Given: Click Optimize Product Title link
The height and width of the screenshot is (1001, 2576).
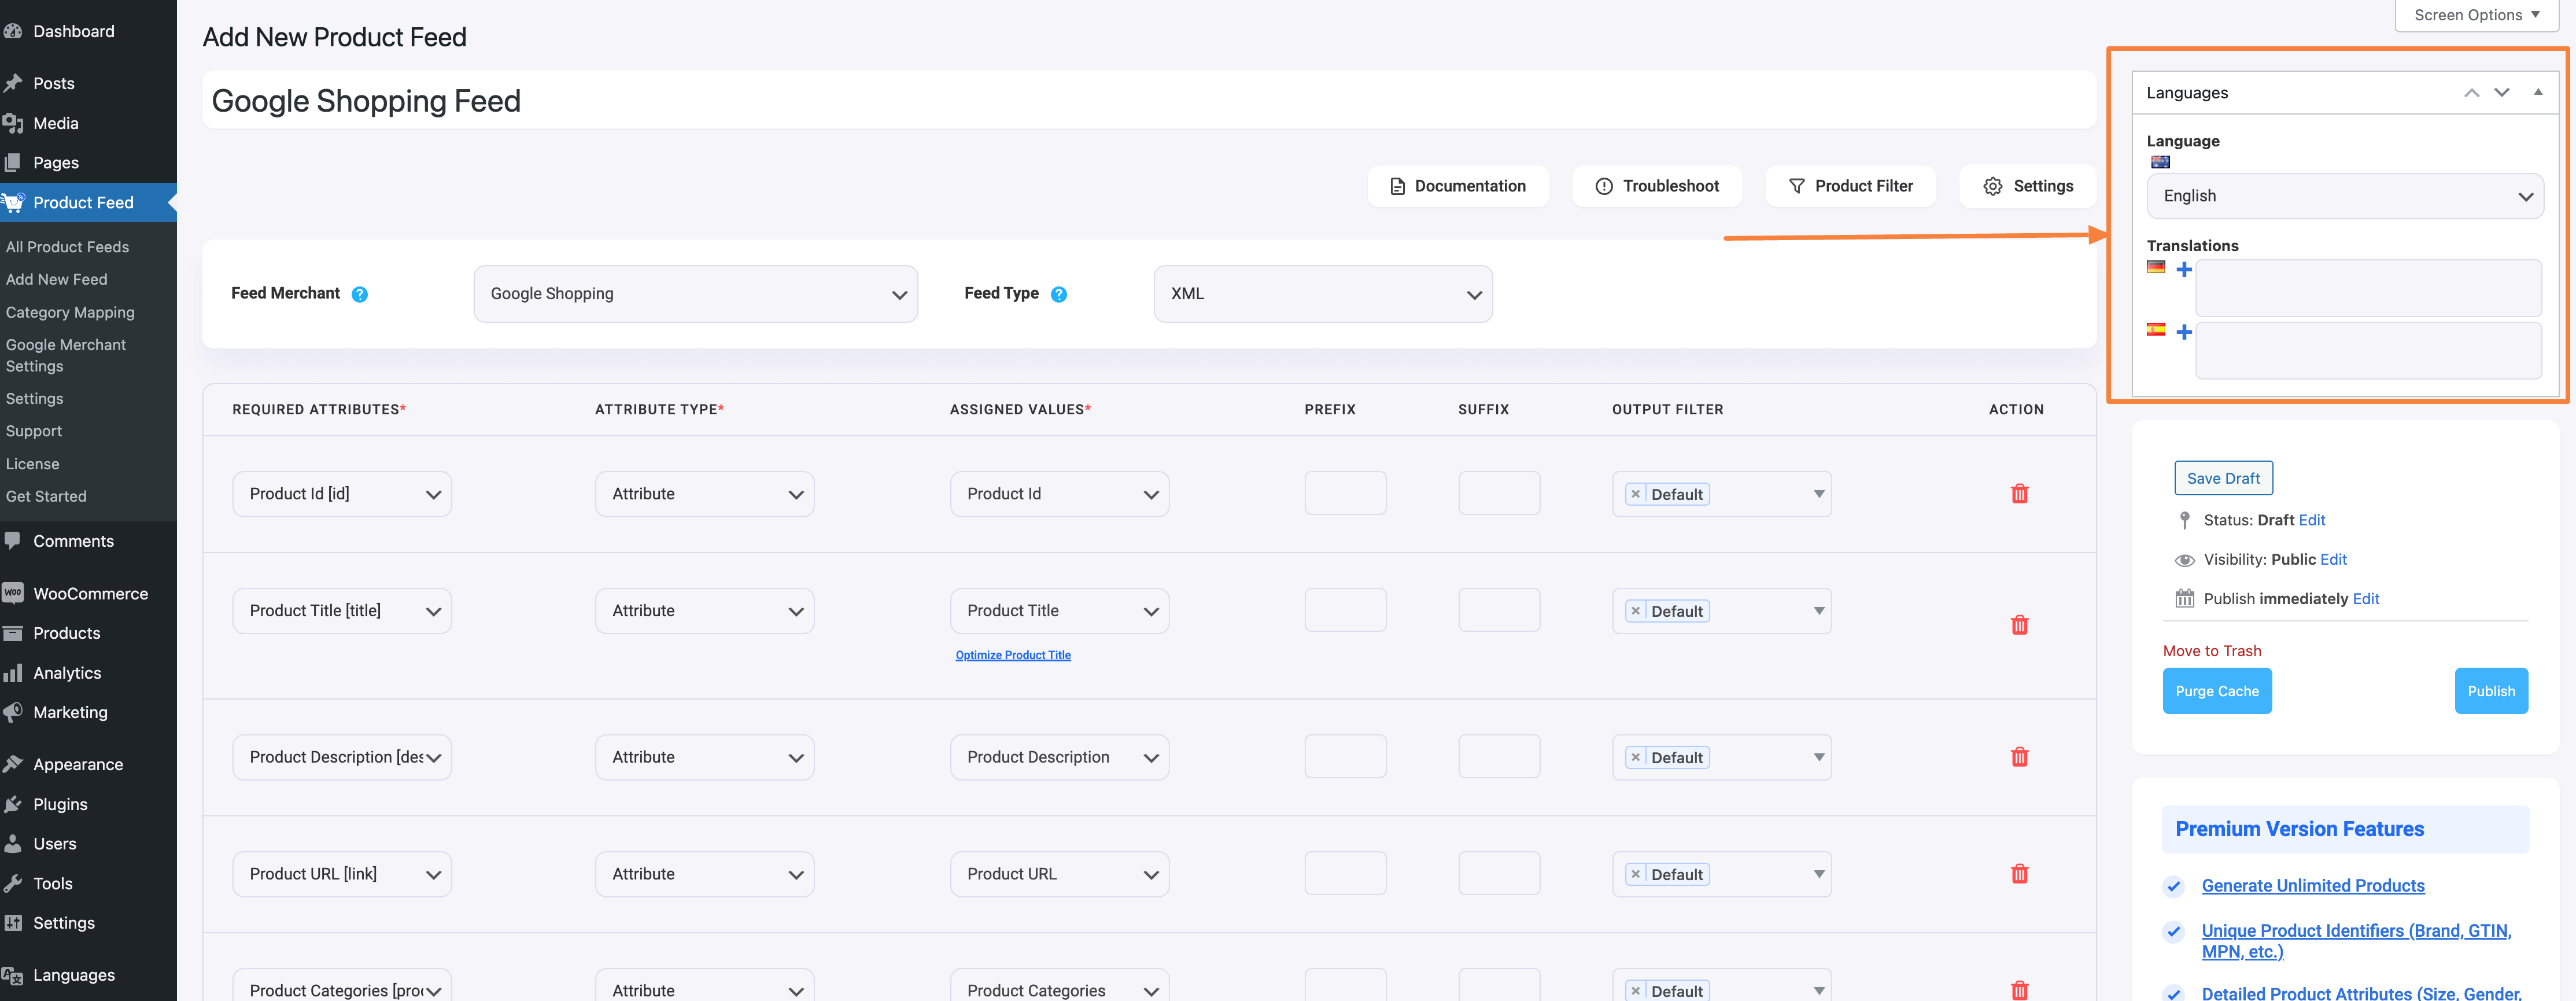Looking at the screenshot, I should tap(1013, 655).
